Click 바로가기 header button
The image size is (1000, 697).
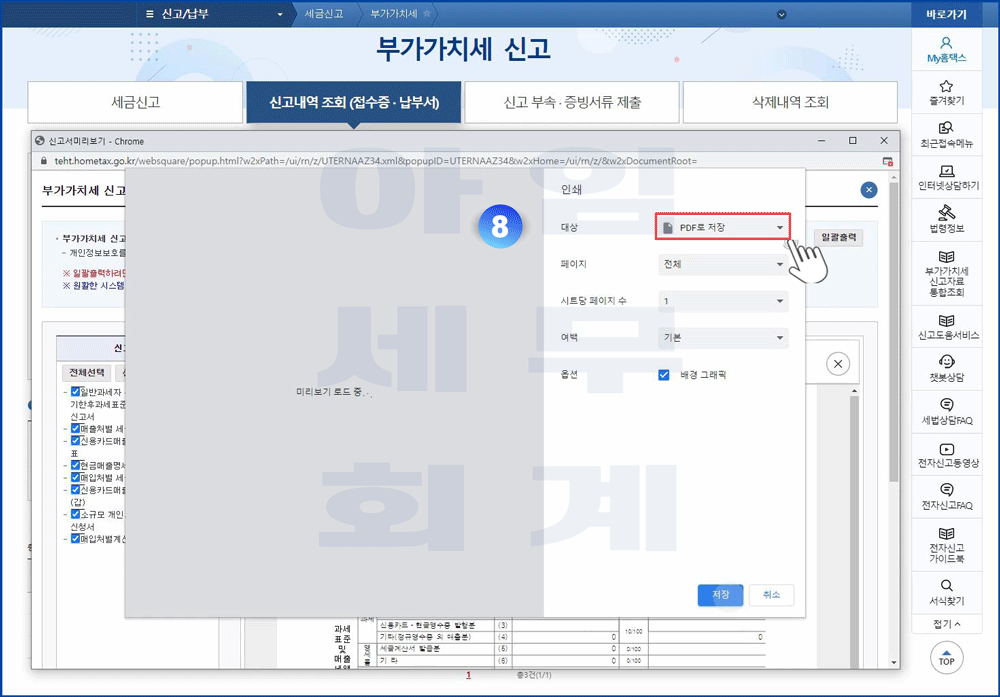946,14
